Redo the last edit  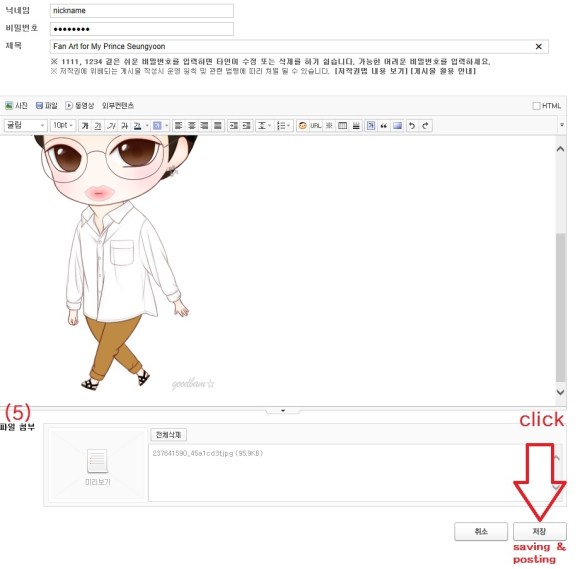click(x=425, y=126)
